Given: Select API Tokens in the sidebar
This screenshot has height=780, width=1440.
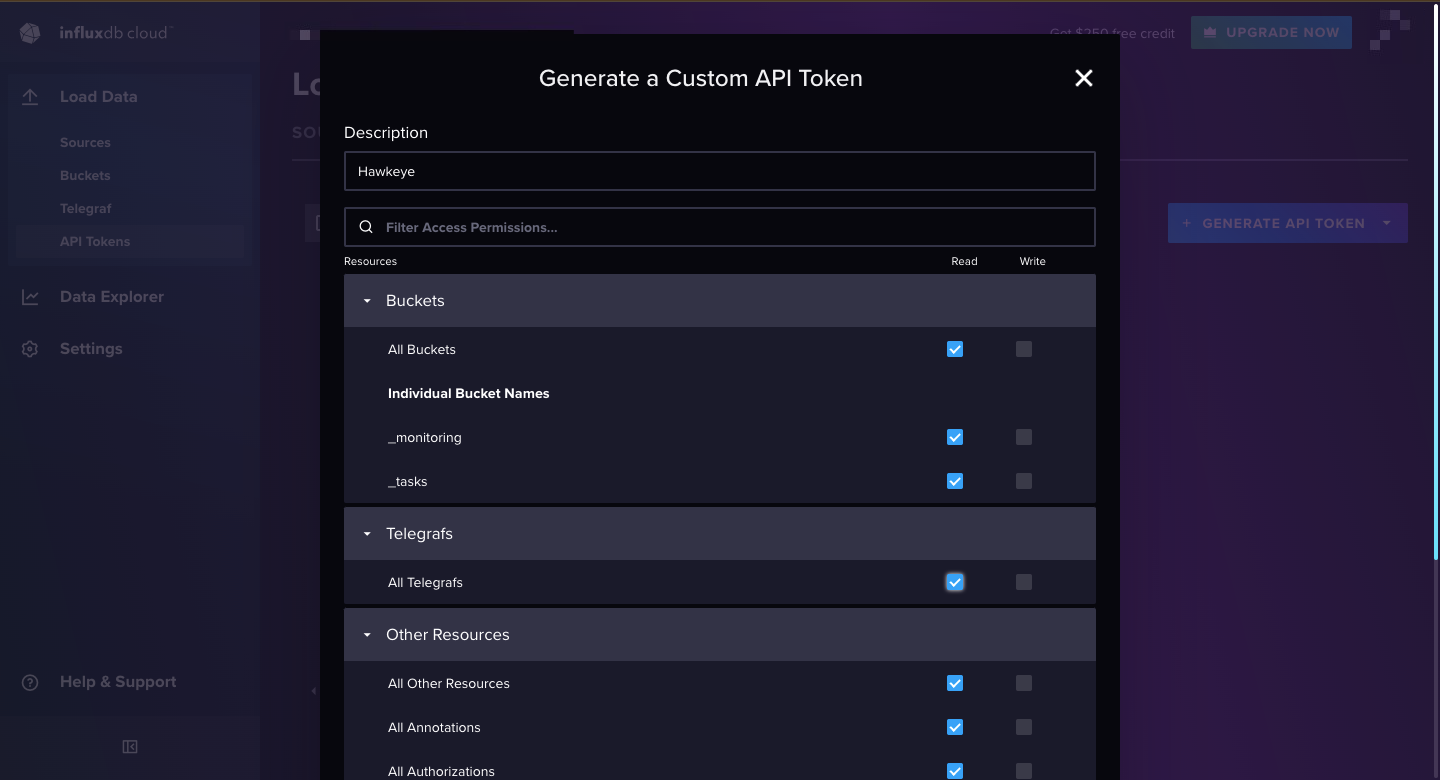Looking at the screenshot, I should point(96,241).
